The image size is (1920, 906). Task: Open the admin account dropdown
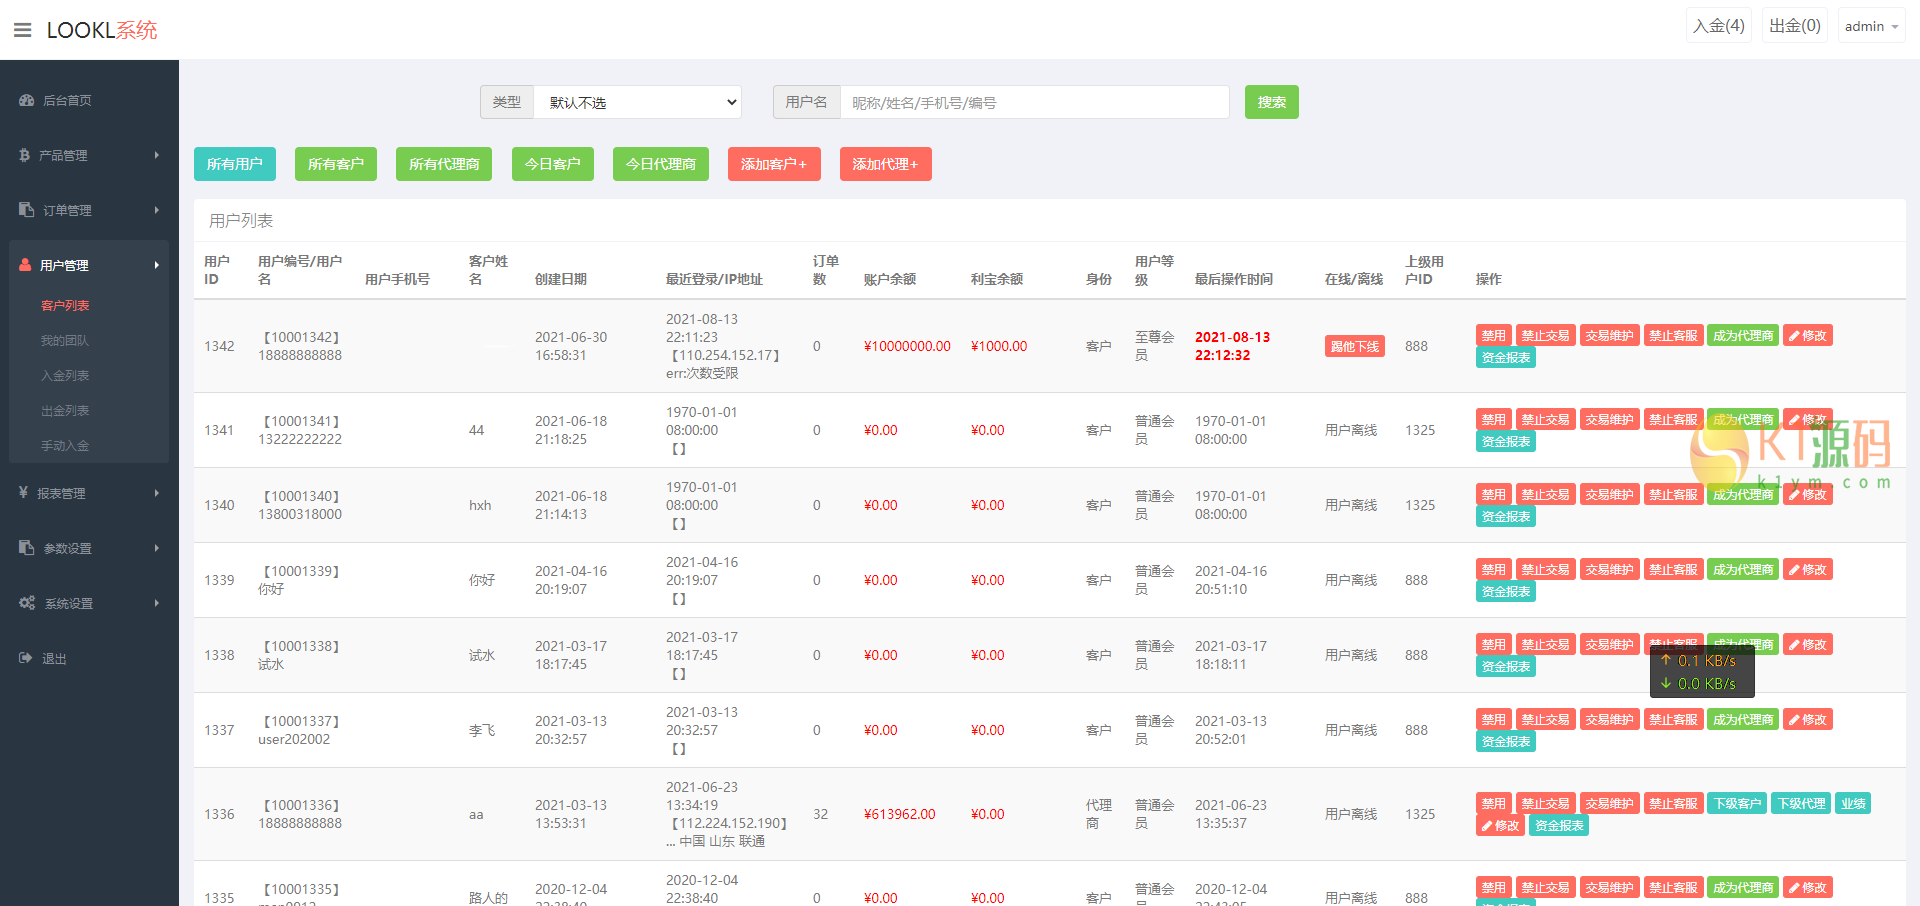click(x=1871, y=26)
